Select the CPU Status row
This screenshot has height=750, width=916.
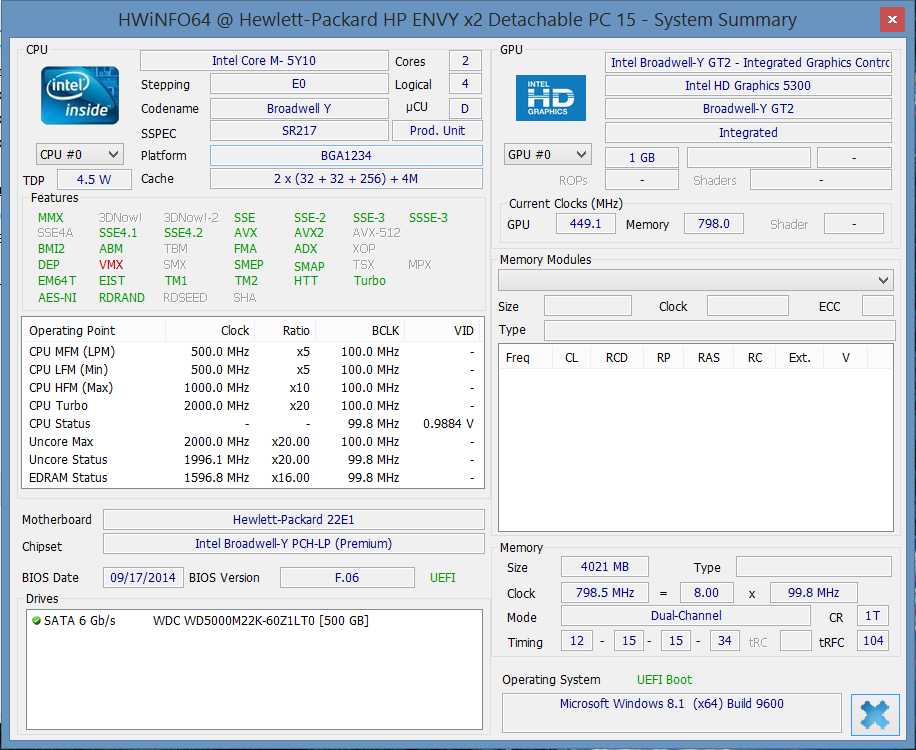tap(252, 423)
